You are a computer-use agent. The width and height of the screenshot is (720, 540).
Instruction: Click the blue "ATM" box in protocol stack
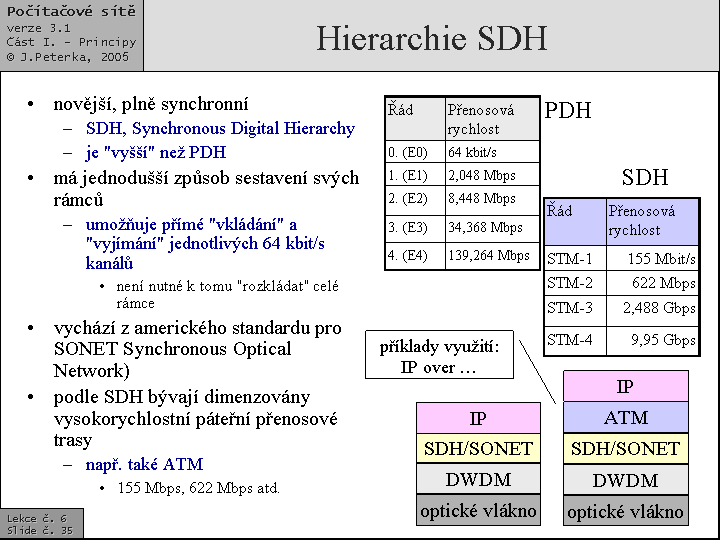tap(626, 418)
